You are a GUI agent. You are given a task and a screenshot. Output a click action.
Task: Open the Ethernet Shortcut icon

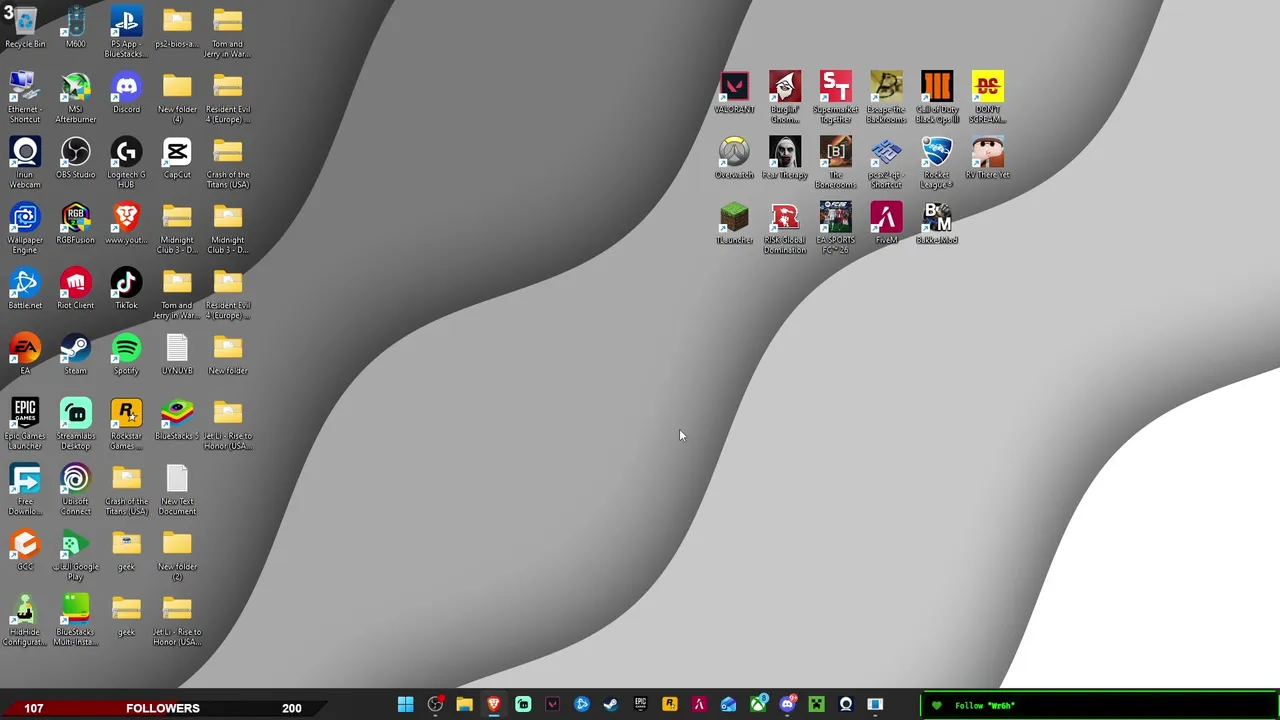25,97
